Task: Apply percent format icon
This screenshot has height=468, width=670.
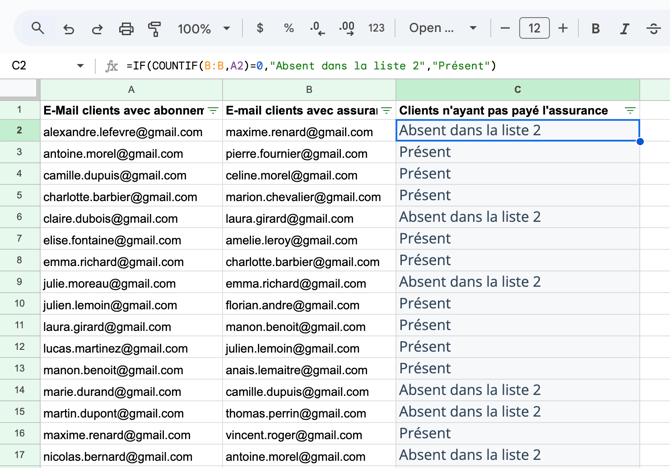Action: [289, 29]
